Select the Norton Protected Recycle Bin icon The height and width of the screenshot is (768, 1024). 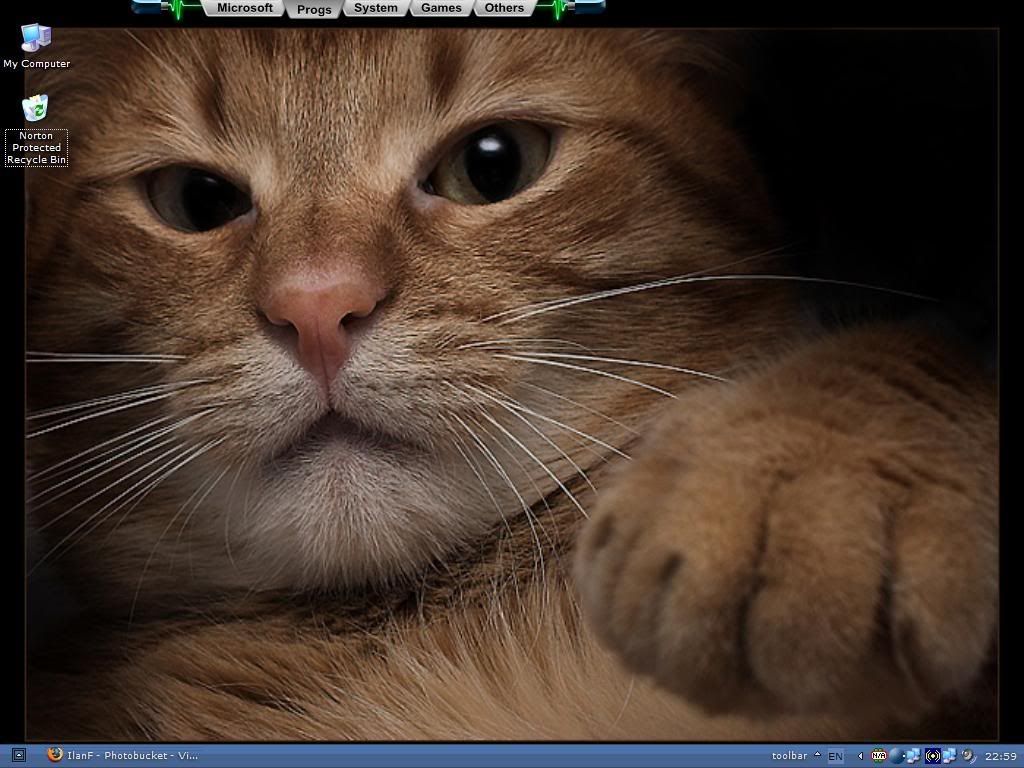pos(36,130)
